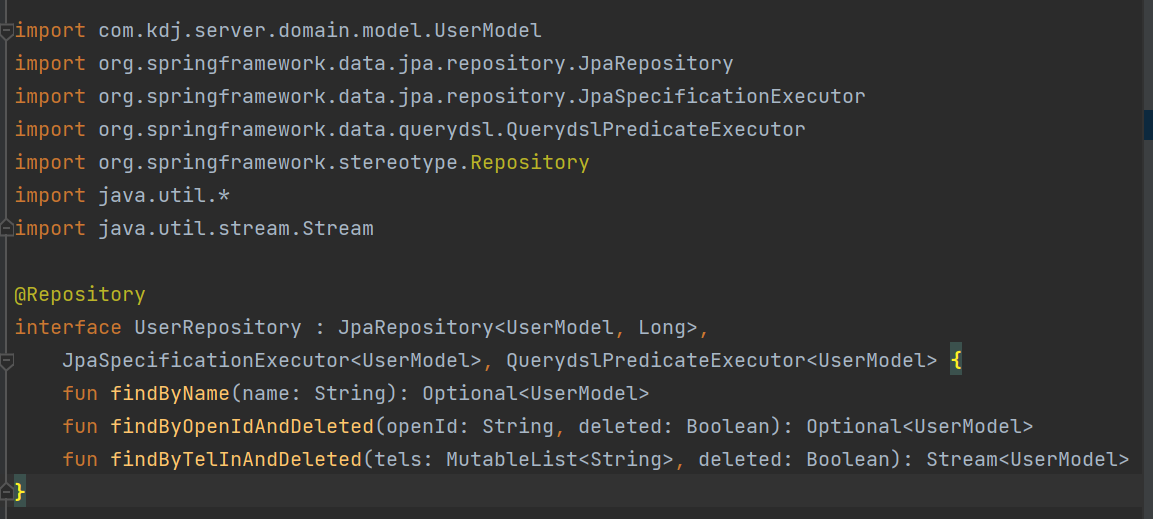Click JpaRepository in the interface declaration line
Viewport: 1153px width, 519px height.
coord(416,327)
